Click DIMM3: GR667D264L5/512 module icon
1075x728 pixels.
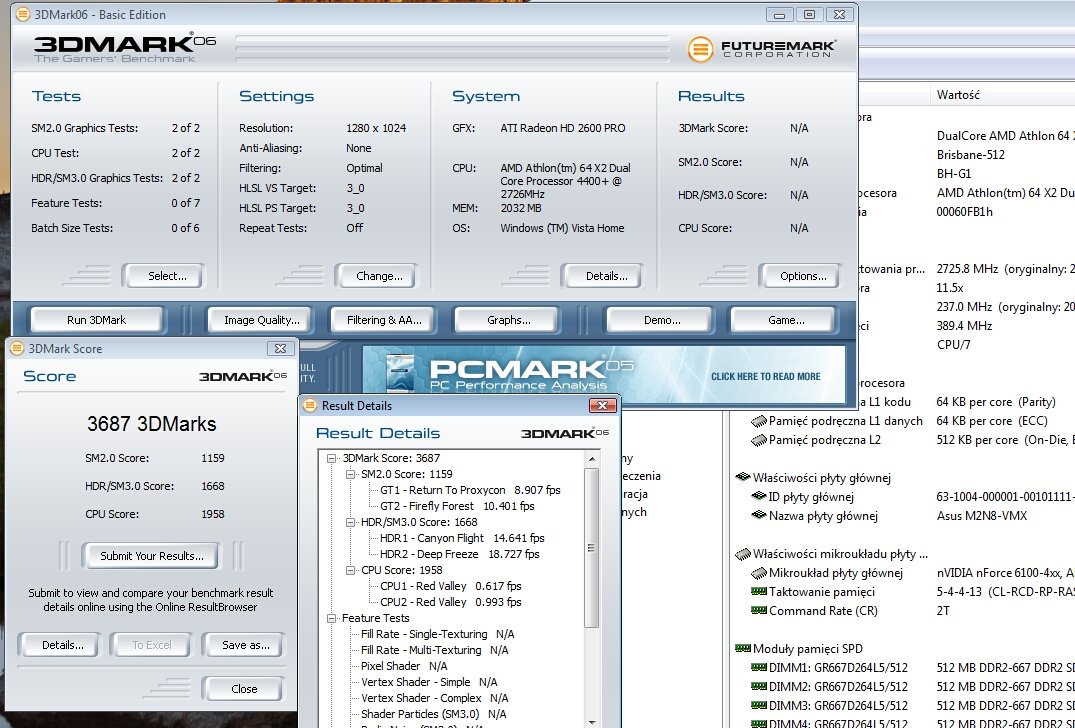pos(758,705)
